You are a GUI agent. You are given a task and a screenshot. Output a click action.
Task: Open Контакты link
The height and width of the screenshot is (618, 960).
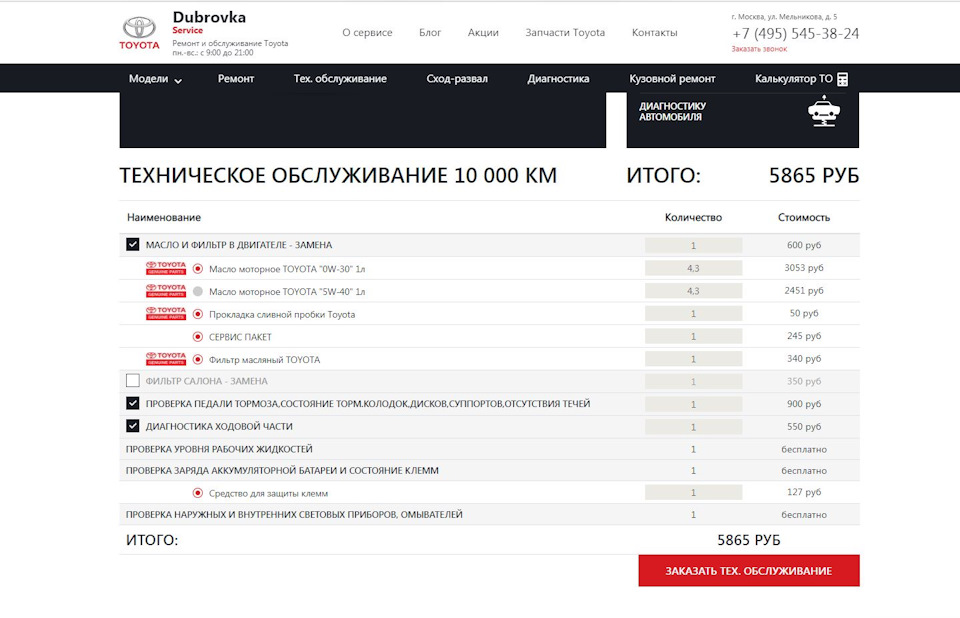point(654,32)
